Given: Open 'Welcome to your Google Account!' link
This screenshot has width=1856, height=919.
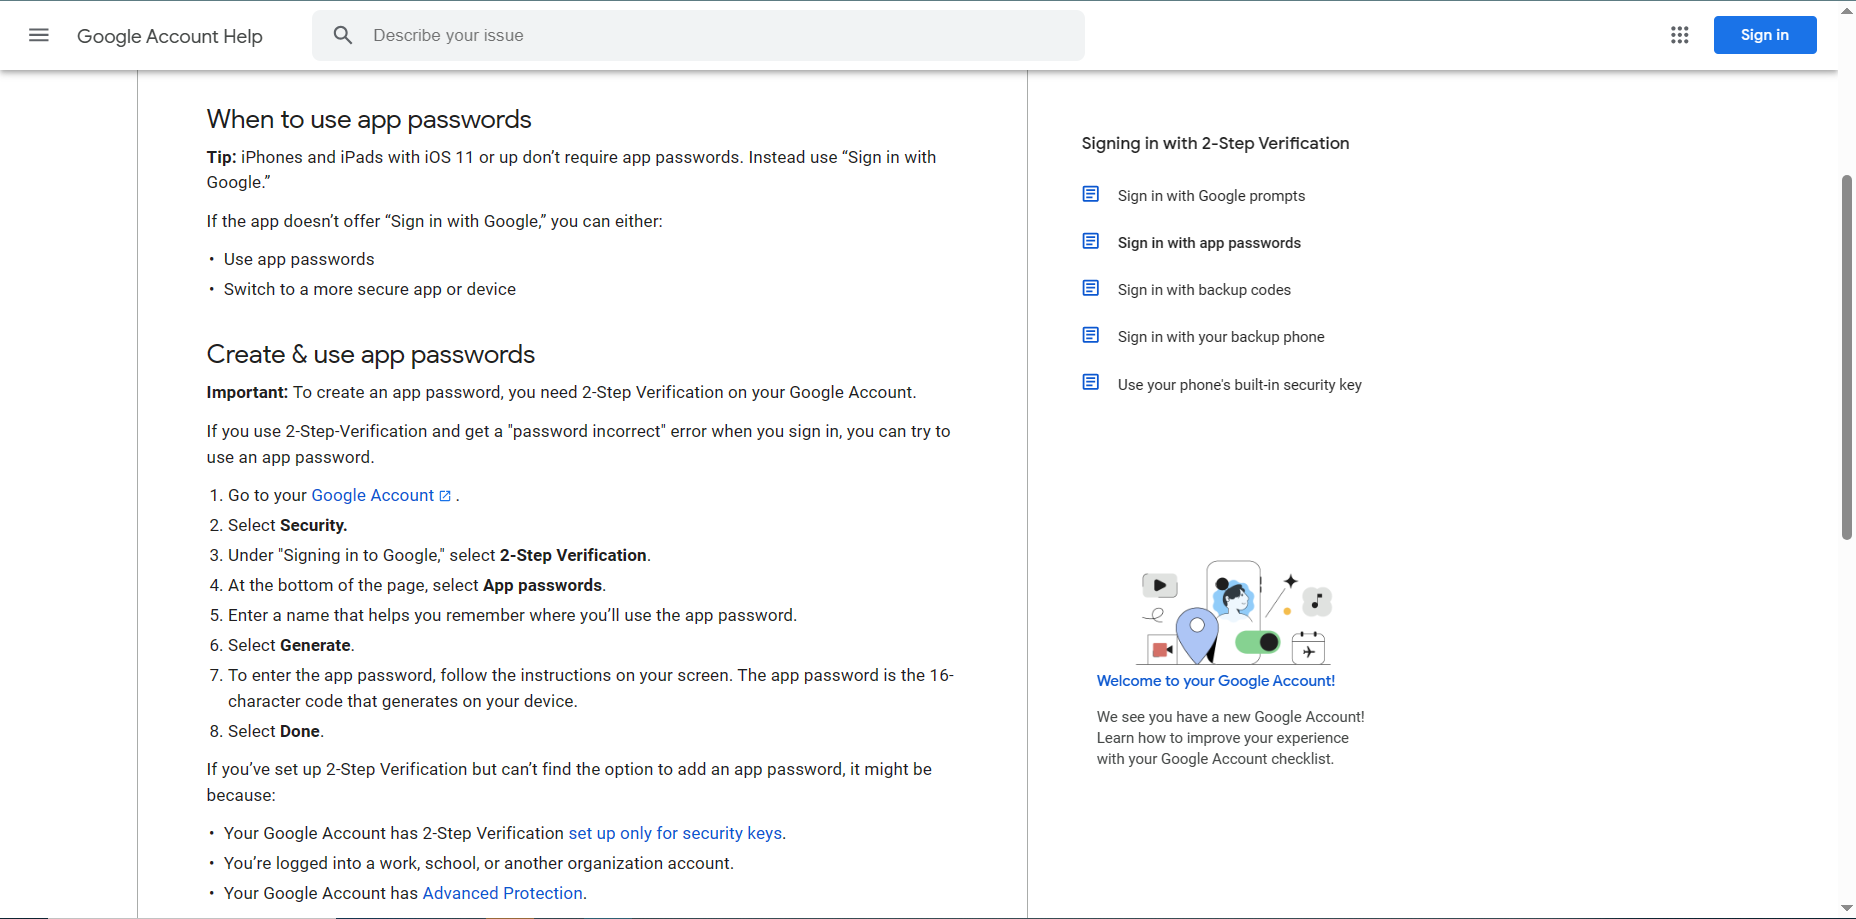Looking at the screenshot, I should [x=1216, y=681].
